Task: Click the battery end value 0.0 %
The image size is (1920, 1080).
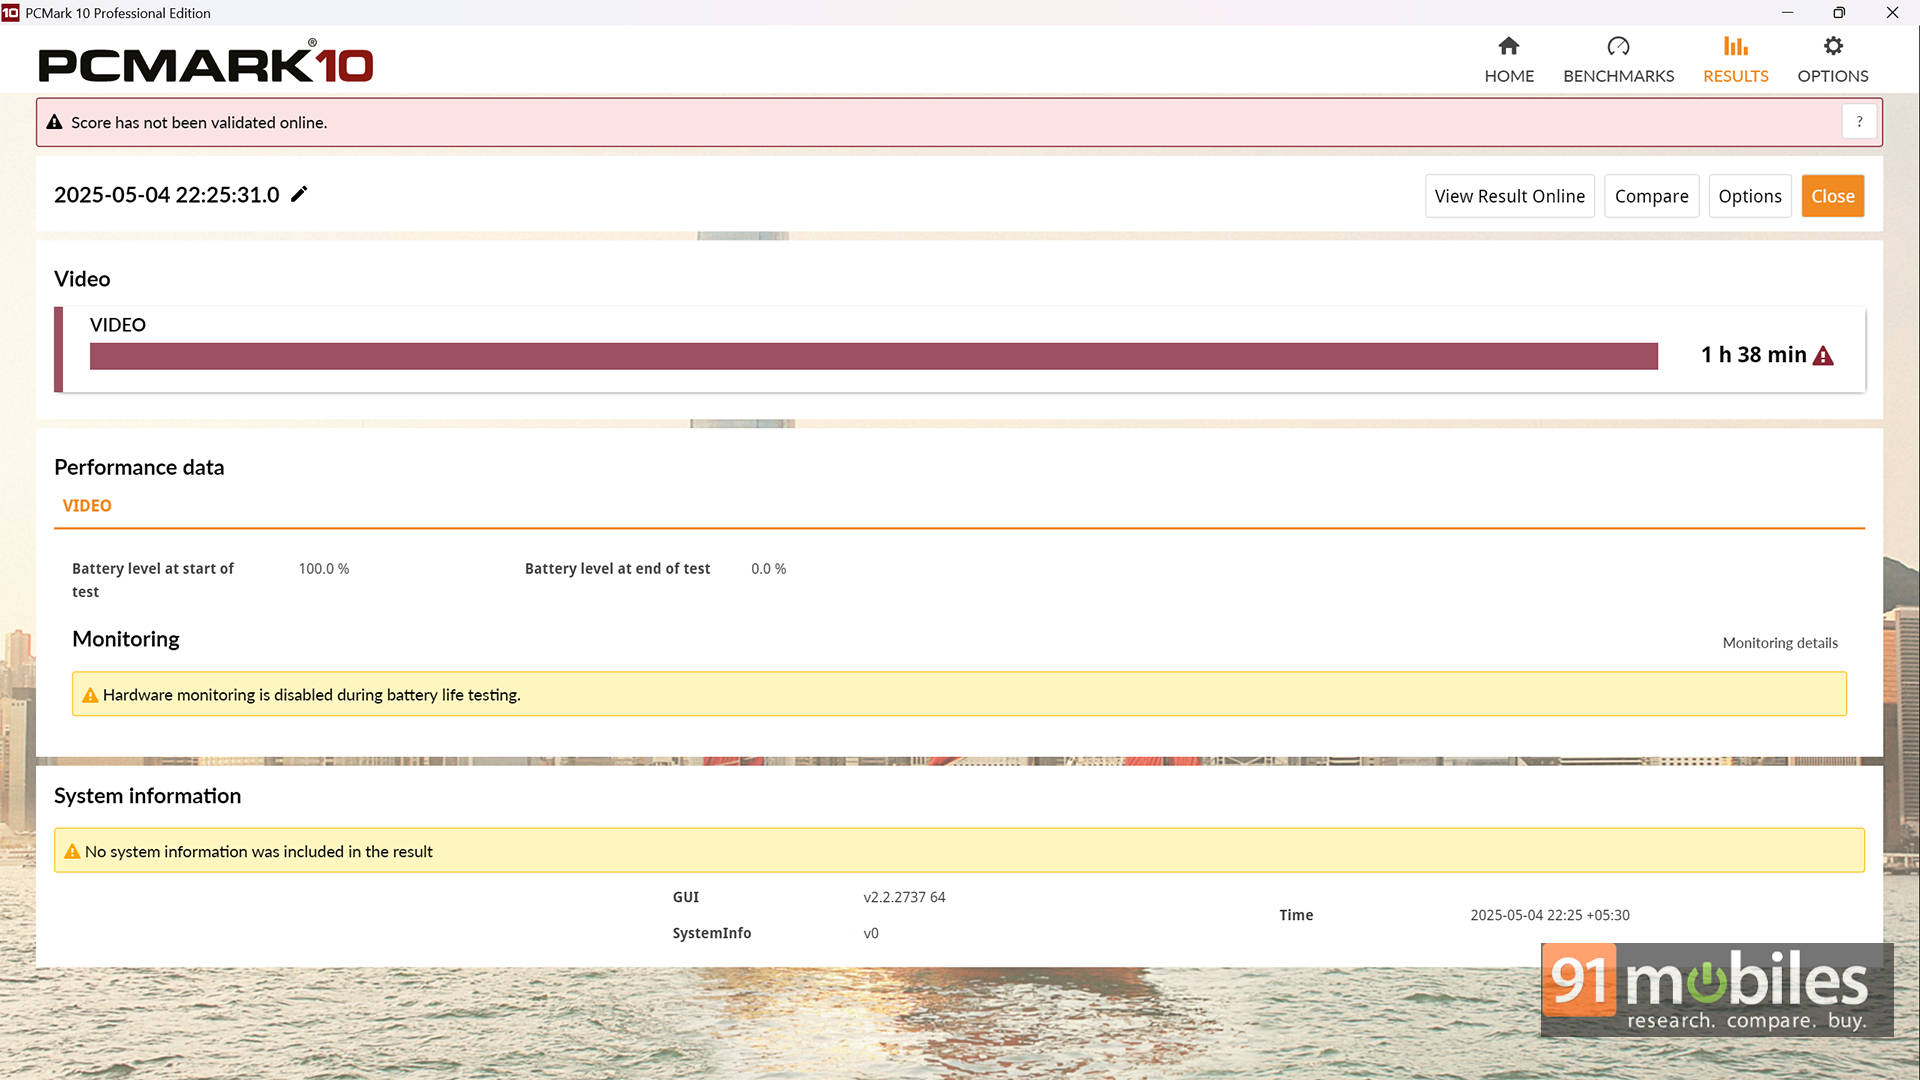Action: 768,569
